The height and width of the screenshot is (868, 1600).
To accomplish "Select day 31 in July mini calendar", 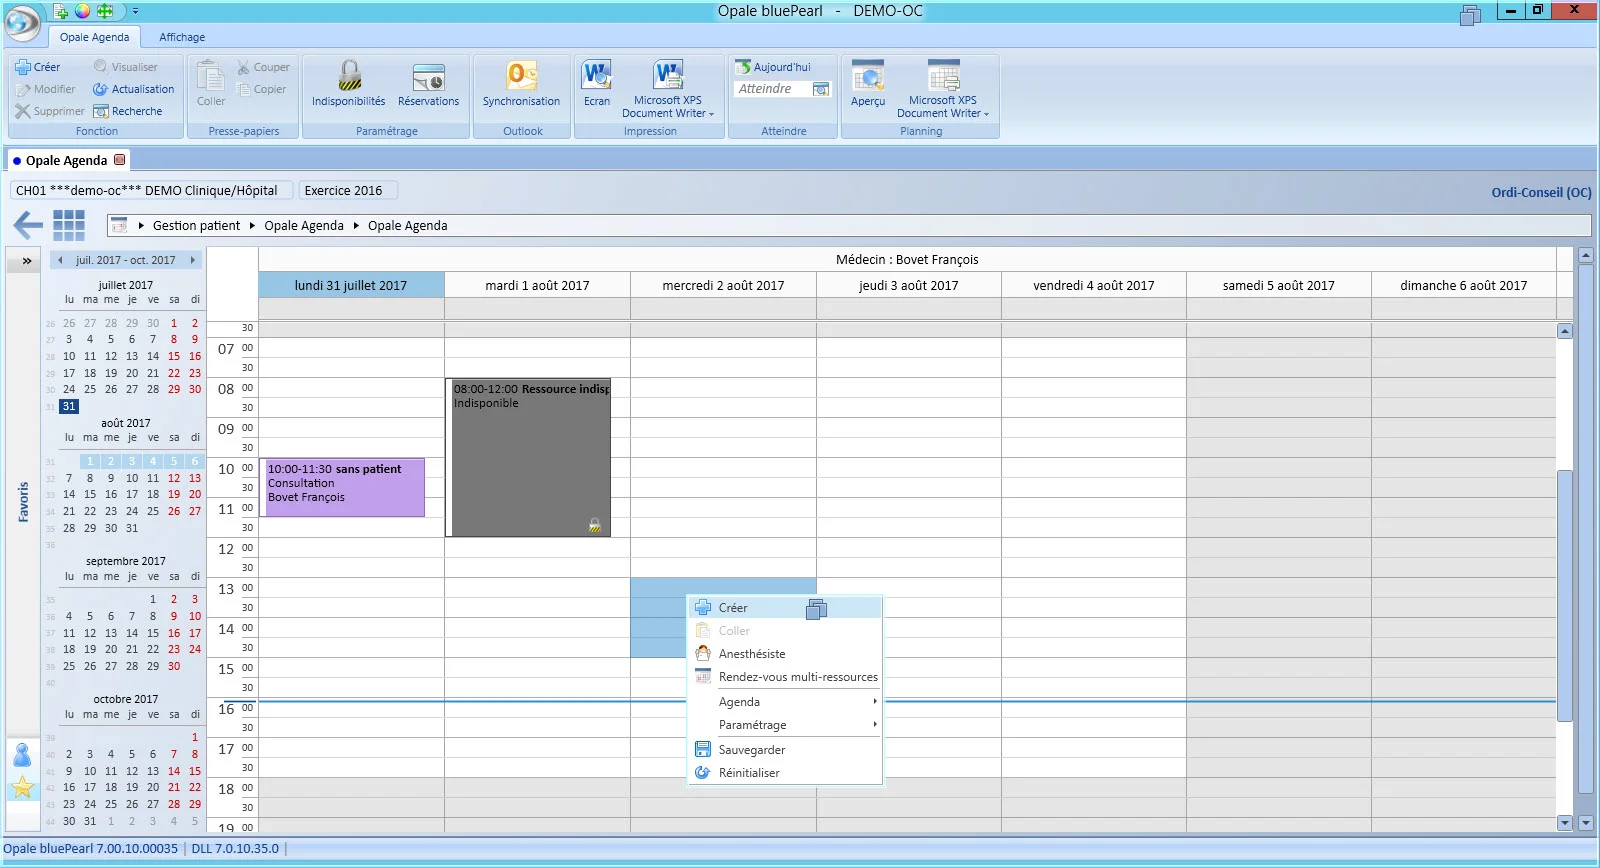I will 69,406.
